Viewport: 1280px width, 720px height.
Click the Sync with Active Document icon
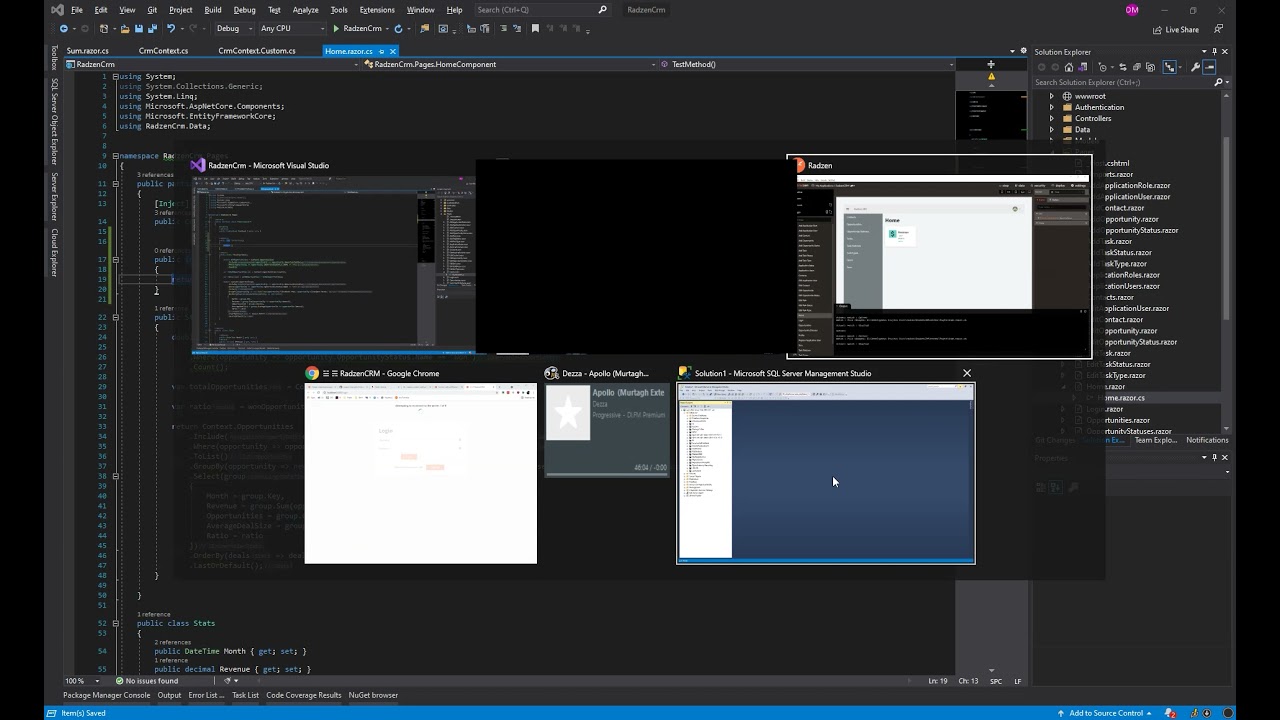coord(1123,67)
